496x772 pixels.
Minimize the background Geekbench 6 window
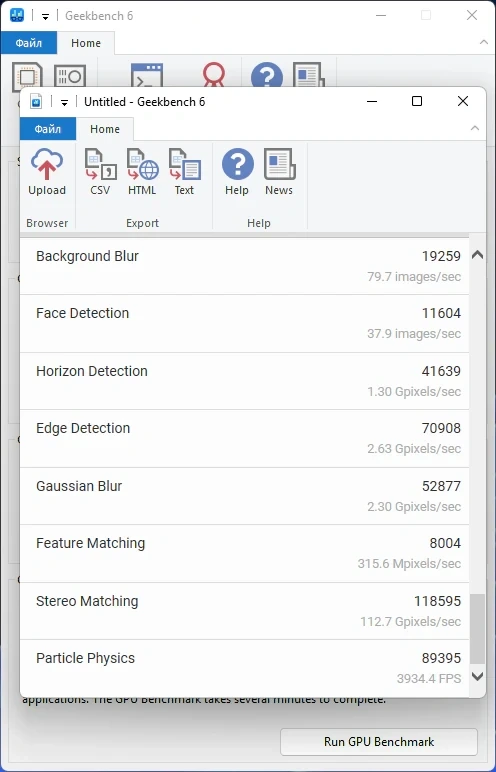[x=381, y=15]
